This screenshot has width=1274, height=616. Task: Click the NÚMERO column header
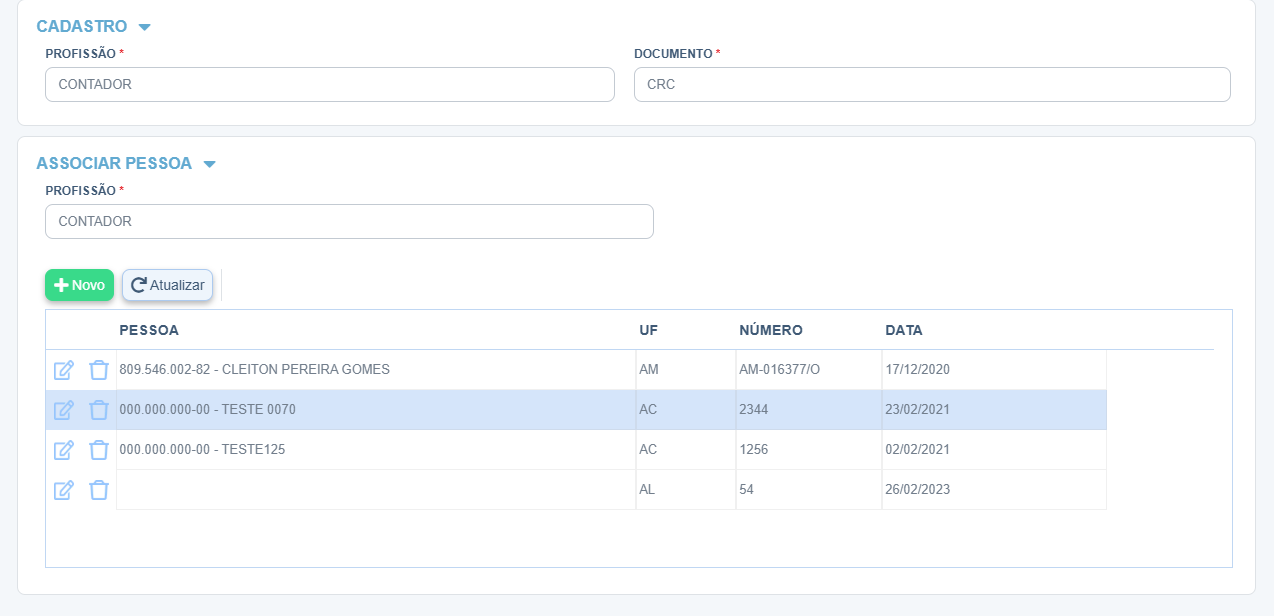point(770,330)
